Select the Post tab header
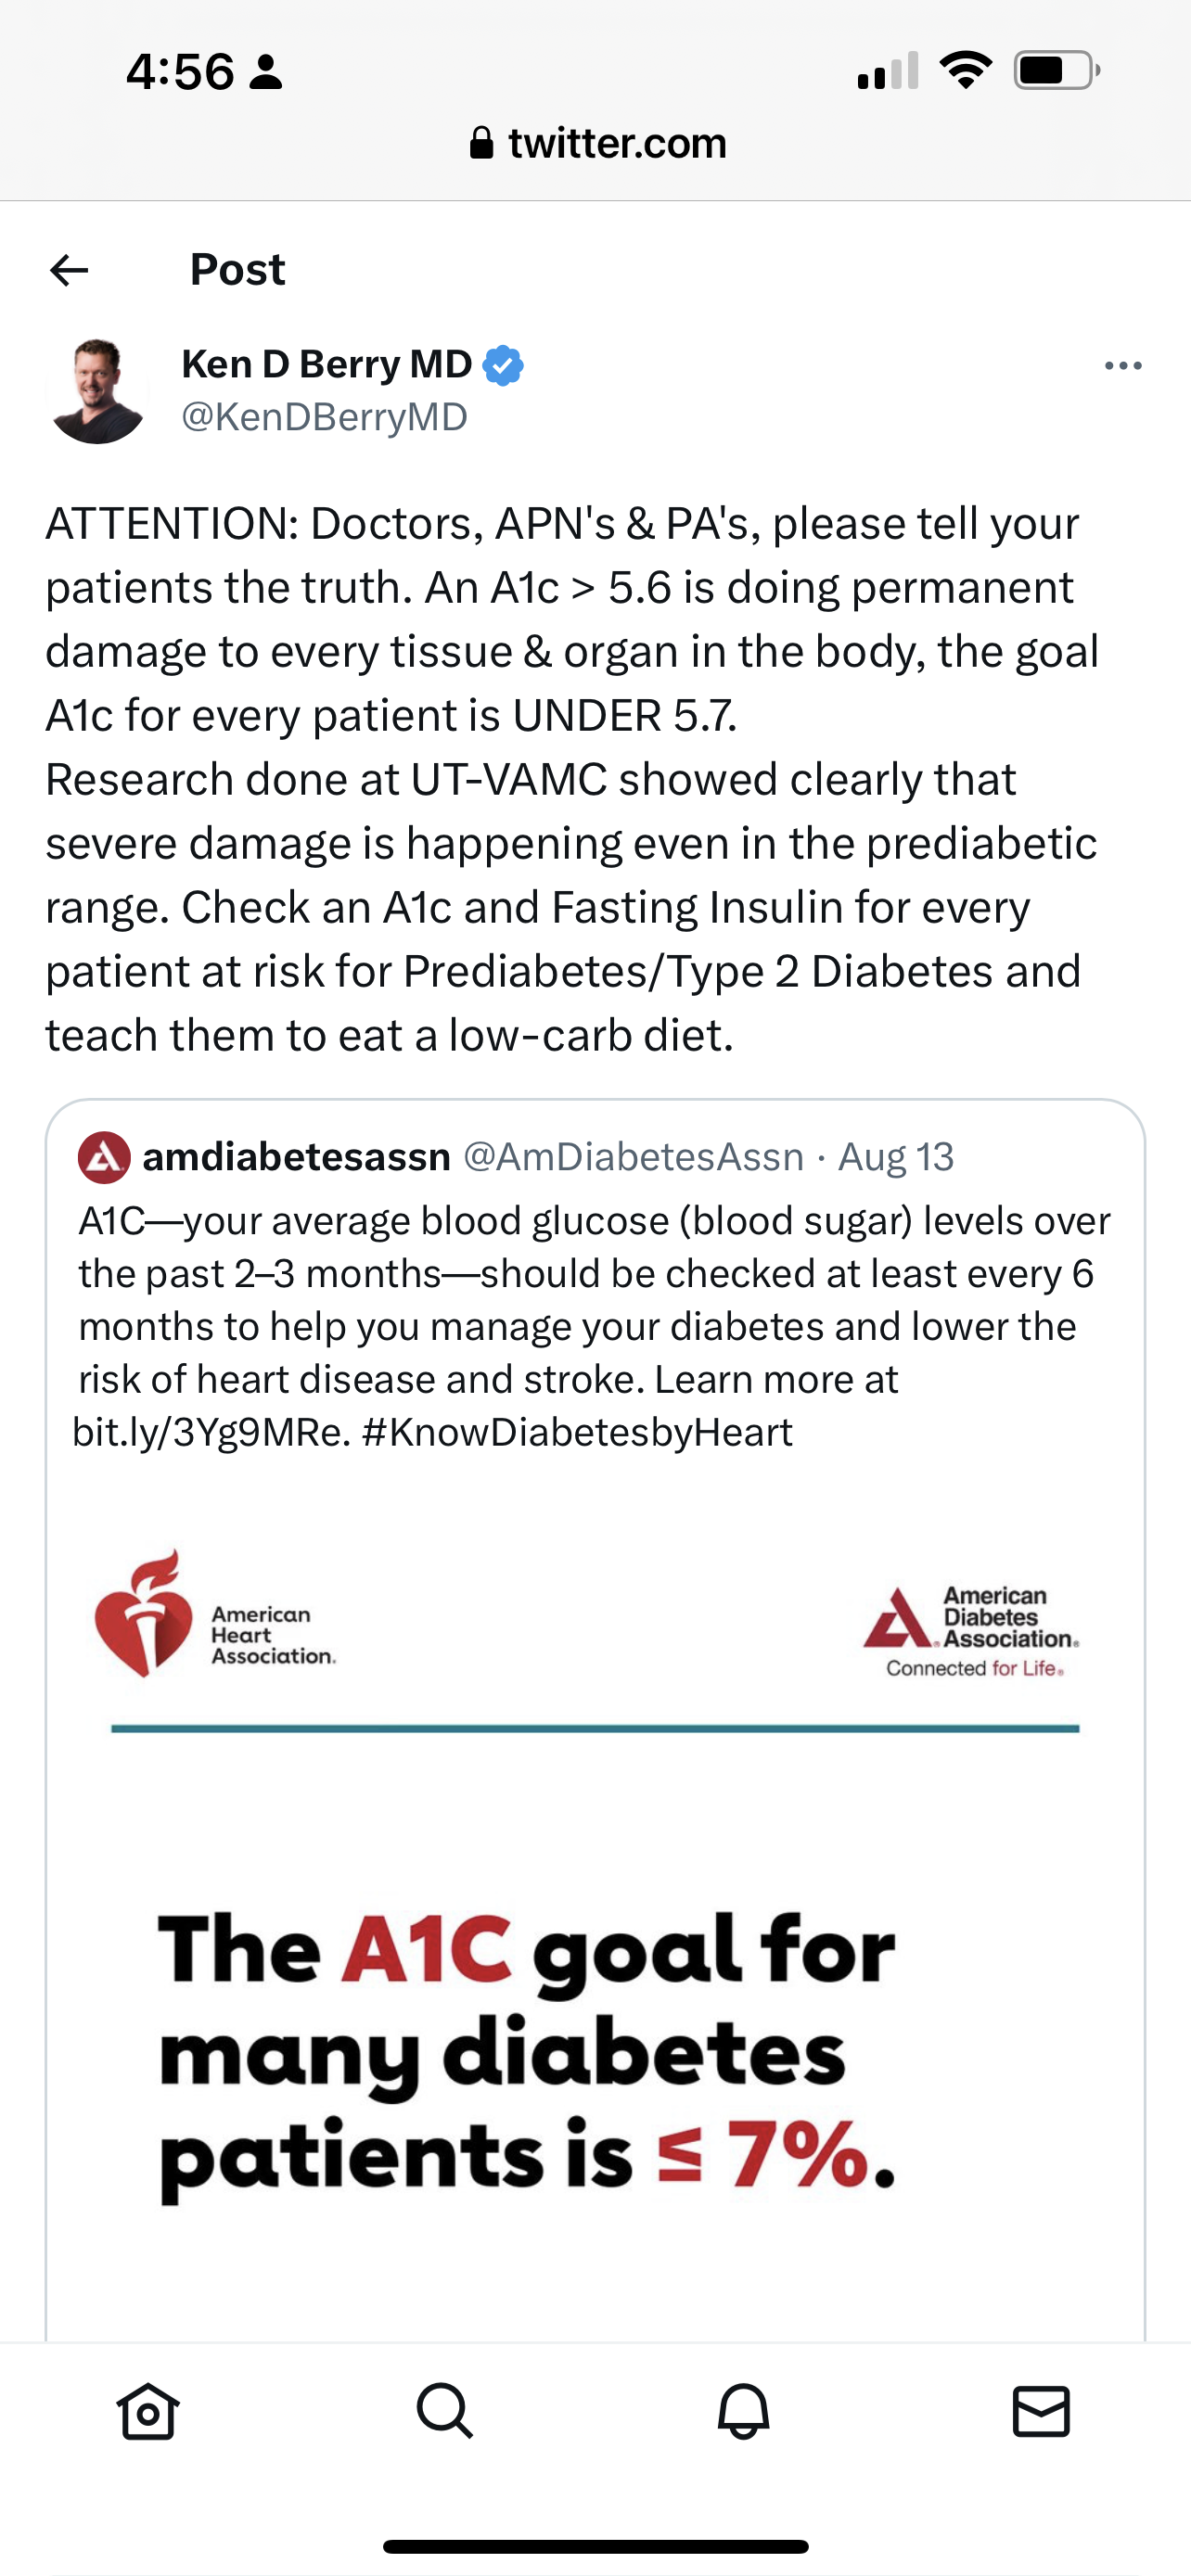 click(x=237, y=268)
